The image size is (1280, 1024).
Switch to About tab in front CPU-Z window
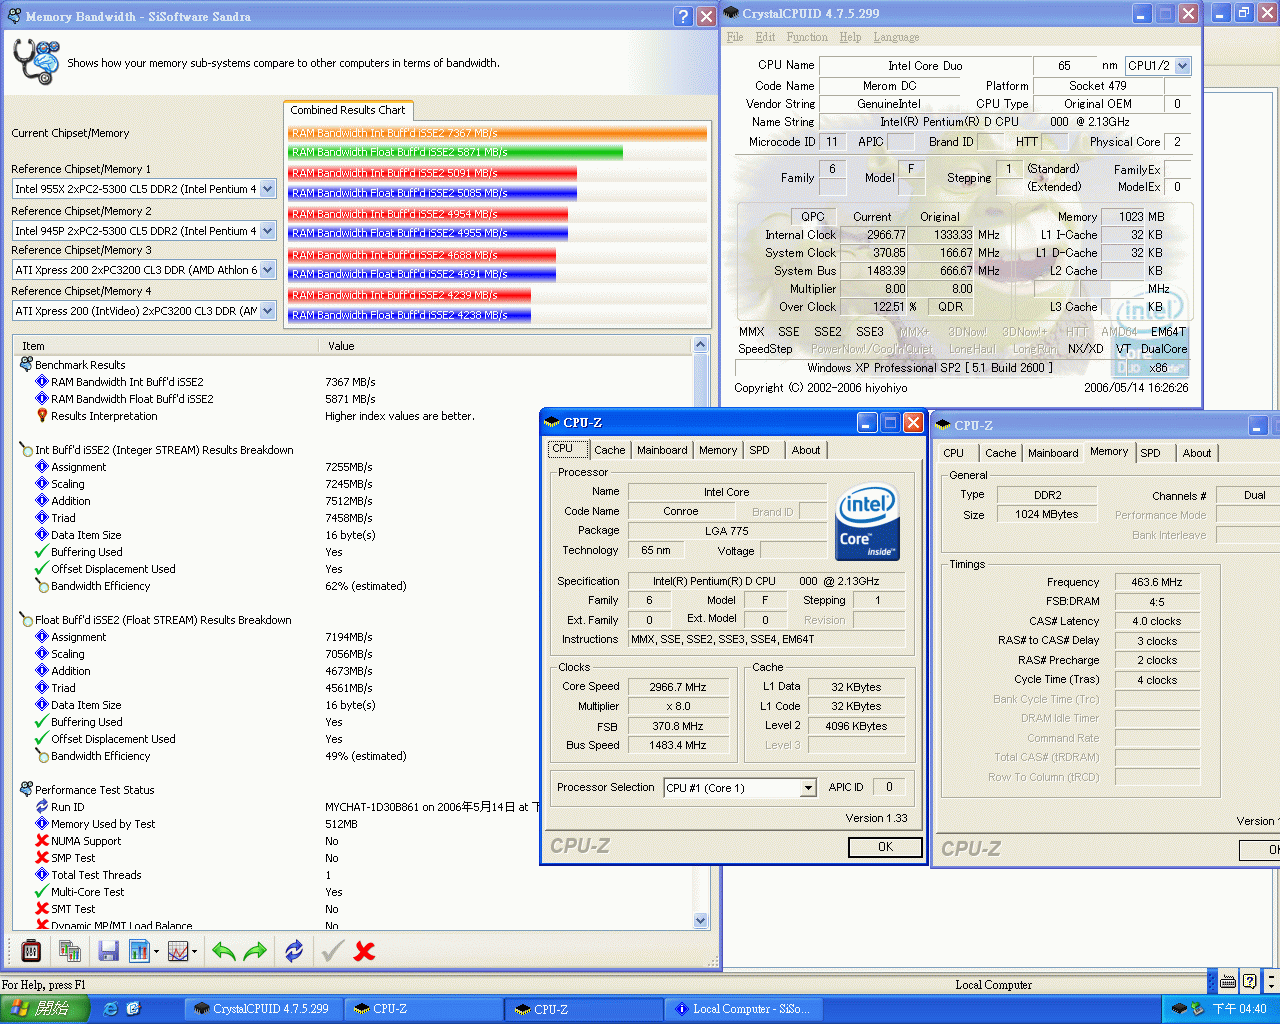click(x=806, y=450)
